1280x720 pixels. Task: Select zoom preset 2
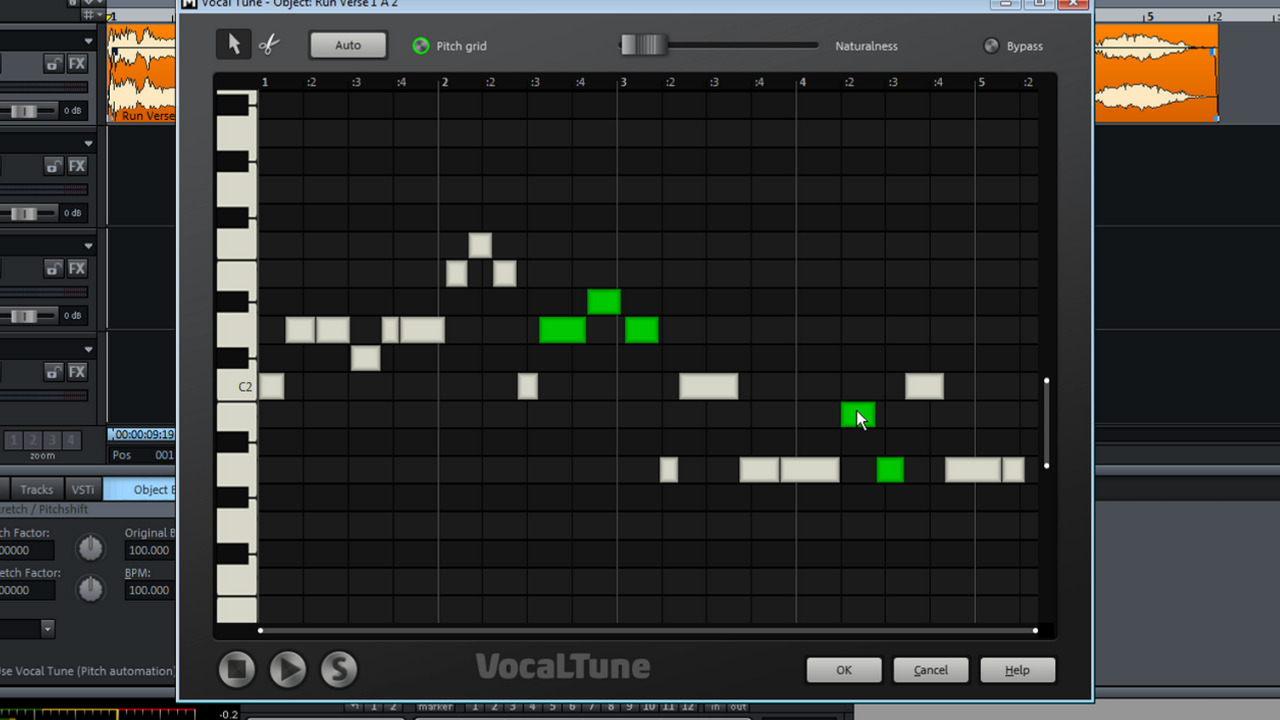click(33, 440)
